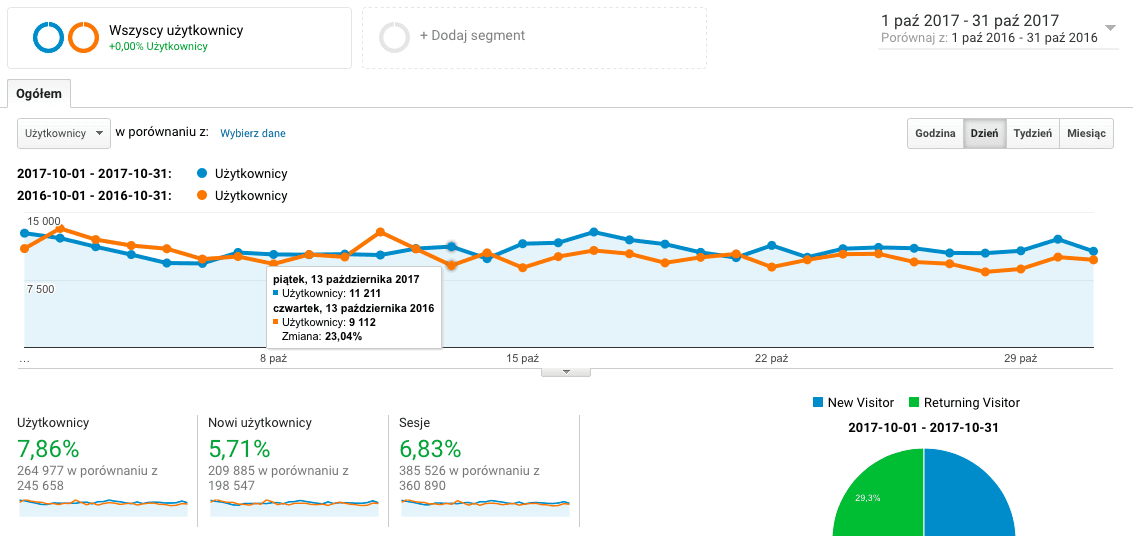1133x536 pixels.
Task: Click the Sesje 6,83% sparkline
Action: click(485, 507)
